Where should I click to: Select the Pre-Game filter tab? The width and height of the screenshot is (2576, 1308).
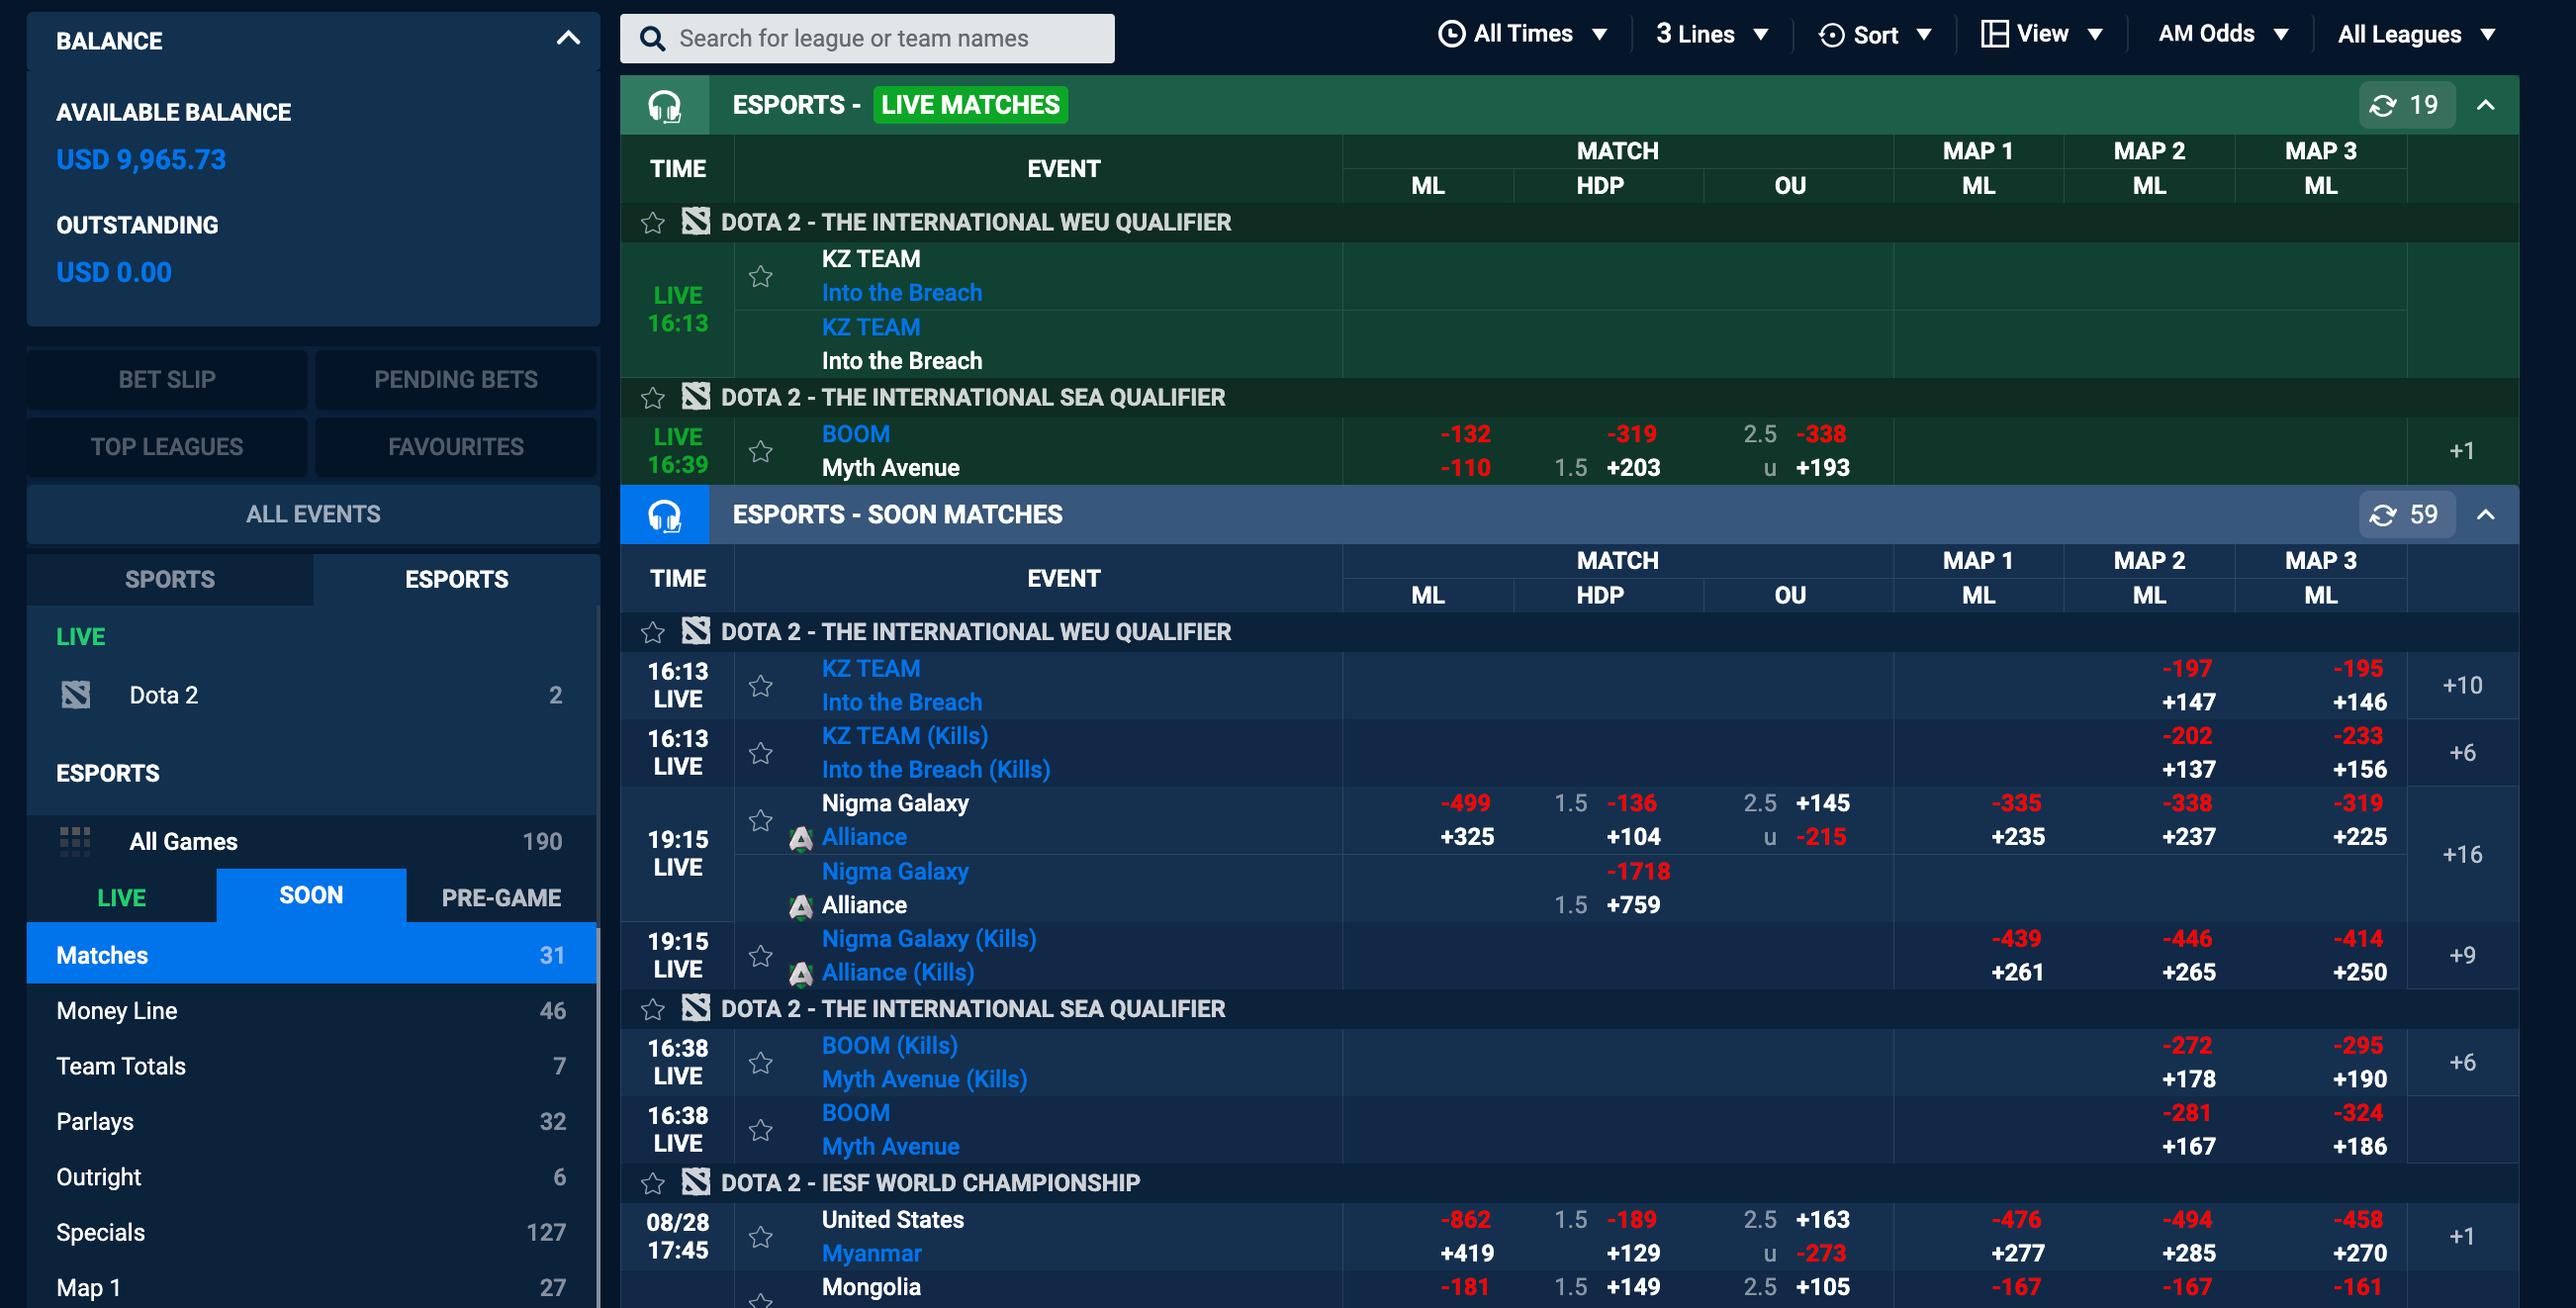pos(501,897)
